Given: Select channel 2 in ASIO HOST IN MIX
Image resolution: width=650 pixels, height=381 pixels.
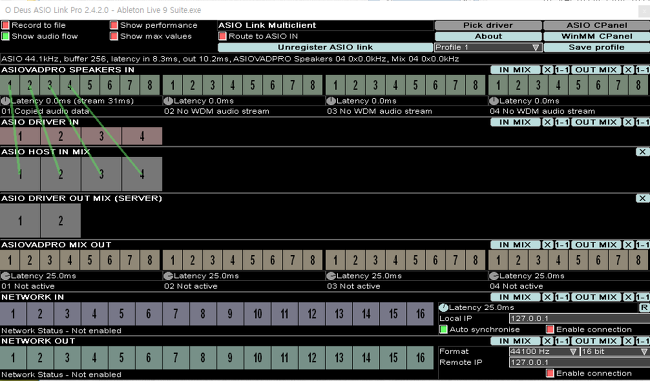Looking at the screenshot, I should (x=61, y=174).
